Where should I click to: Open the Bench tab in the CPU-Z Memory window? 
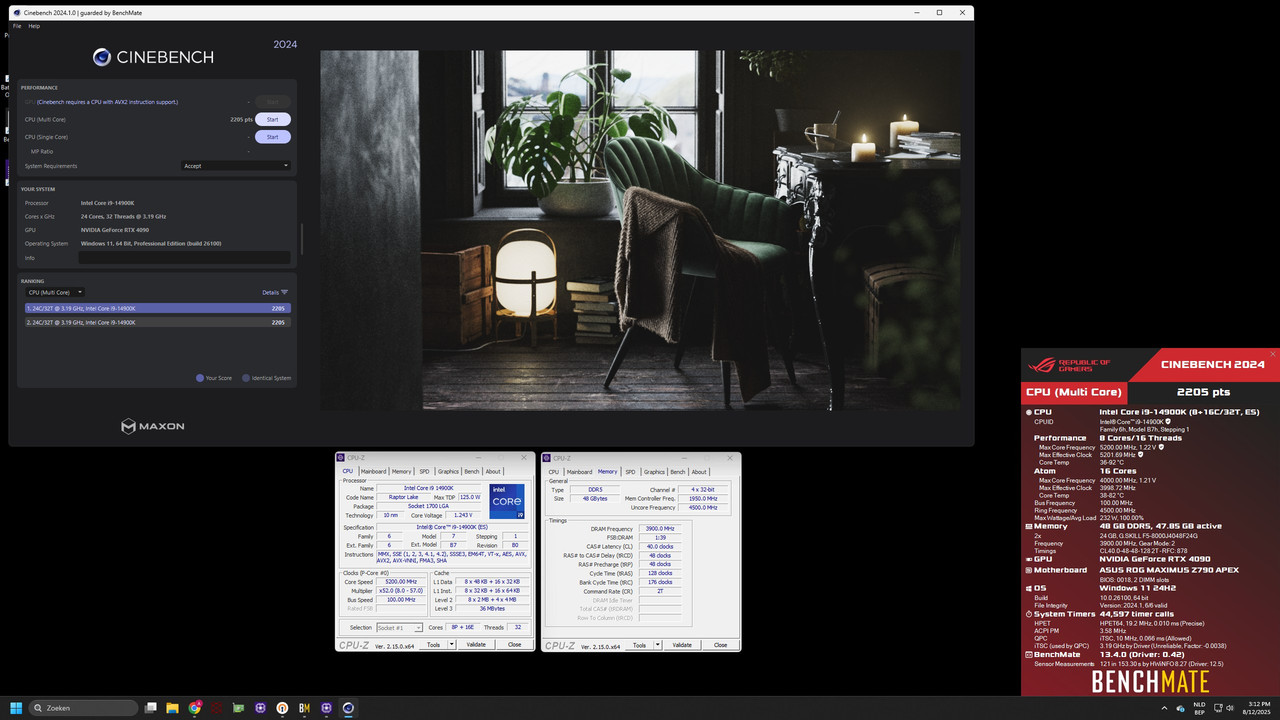678,472
